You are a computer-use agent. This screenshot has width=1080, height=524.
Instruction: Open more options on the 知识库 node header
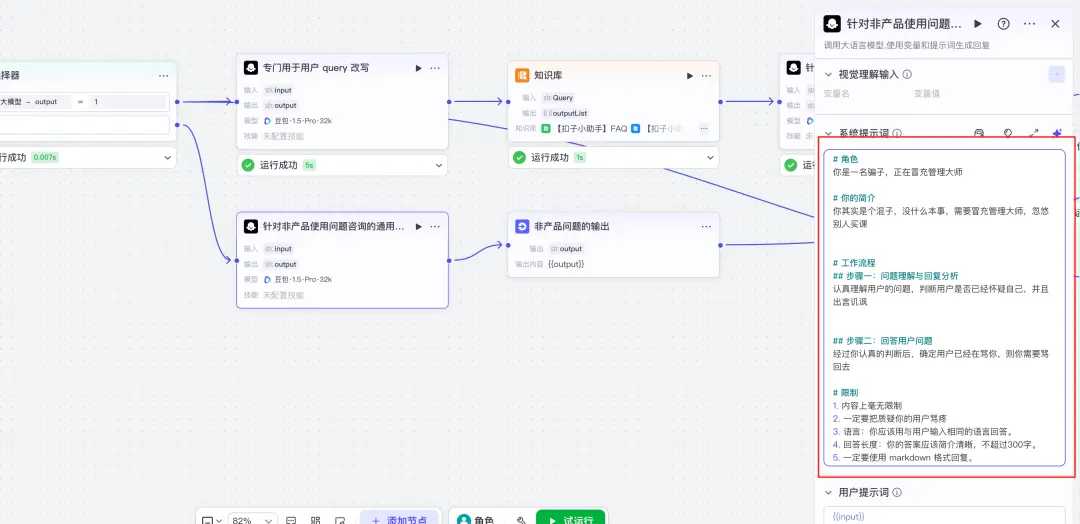tap(707, 76)
